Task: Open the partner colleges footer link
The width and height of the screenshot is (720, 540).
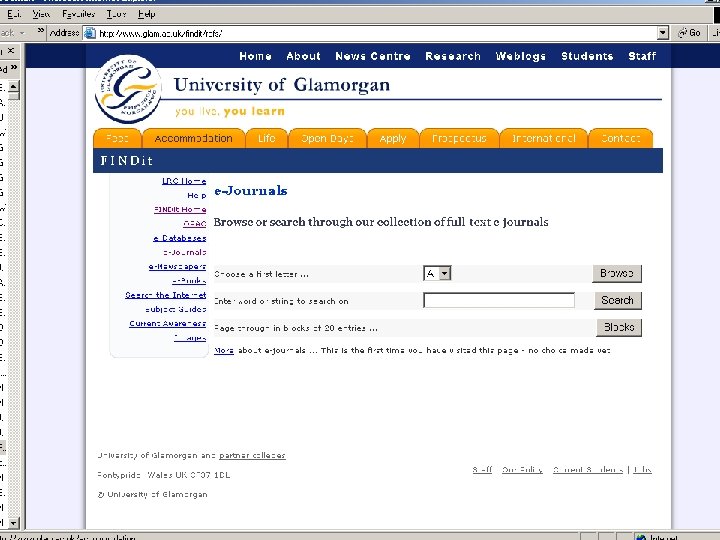Action: [252, 456]
